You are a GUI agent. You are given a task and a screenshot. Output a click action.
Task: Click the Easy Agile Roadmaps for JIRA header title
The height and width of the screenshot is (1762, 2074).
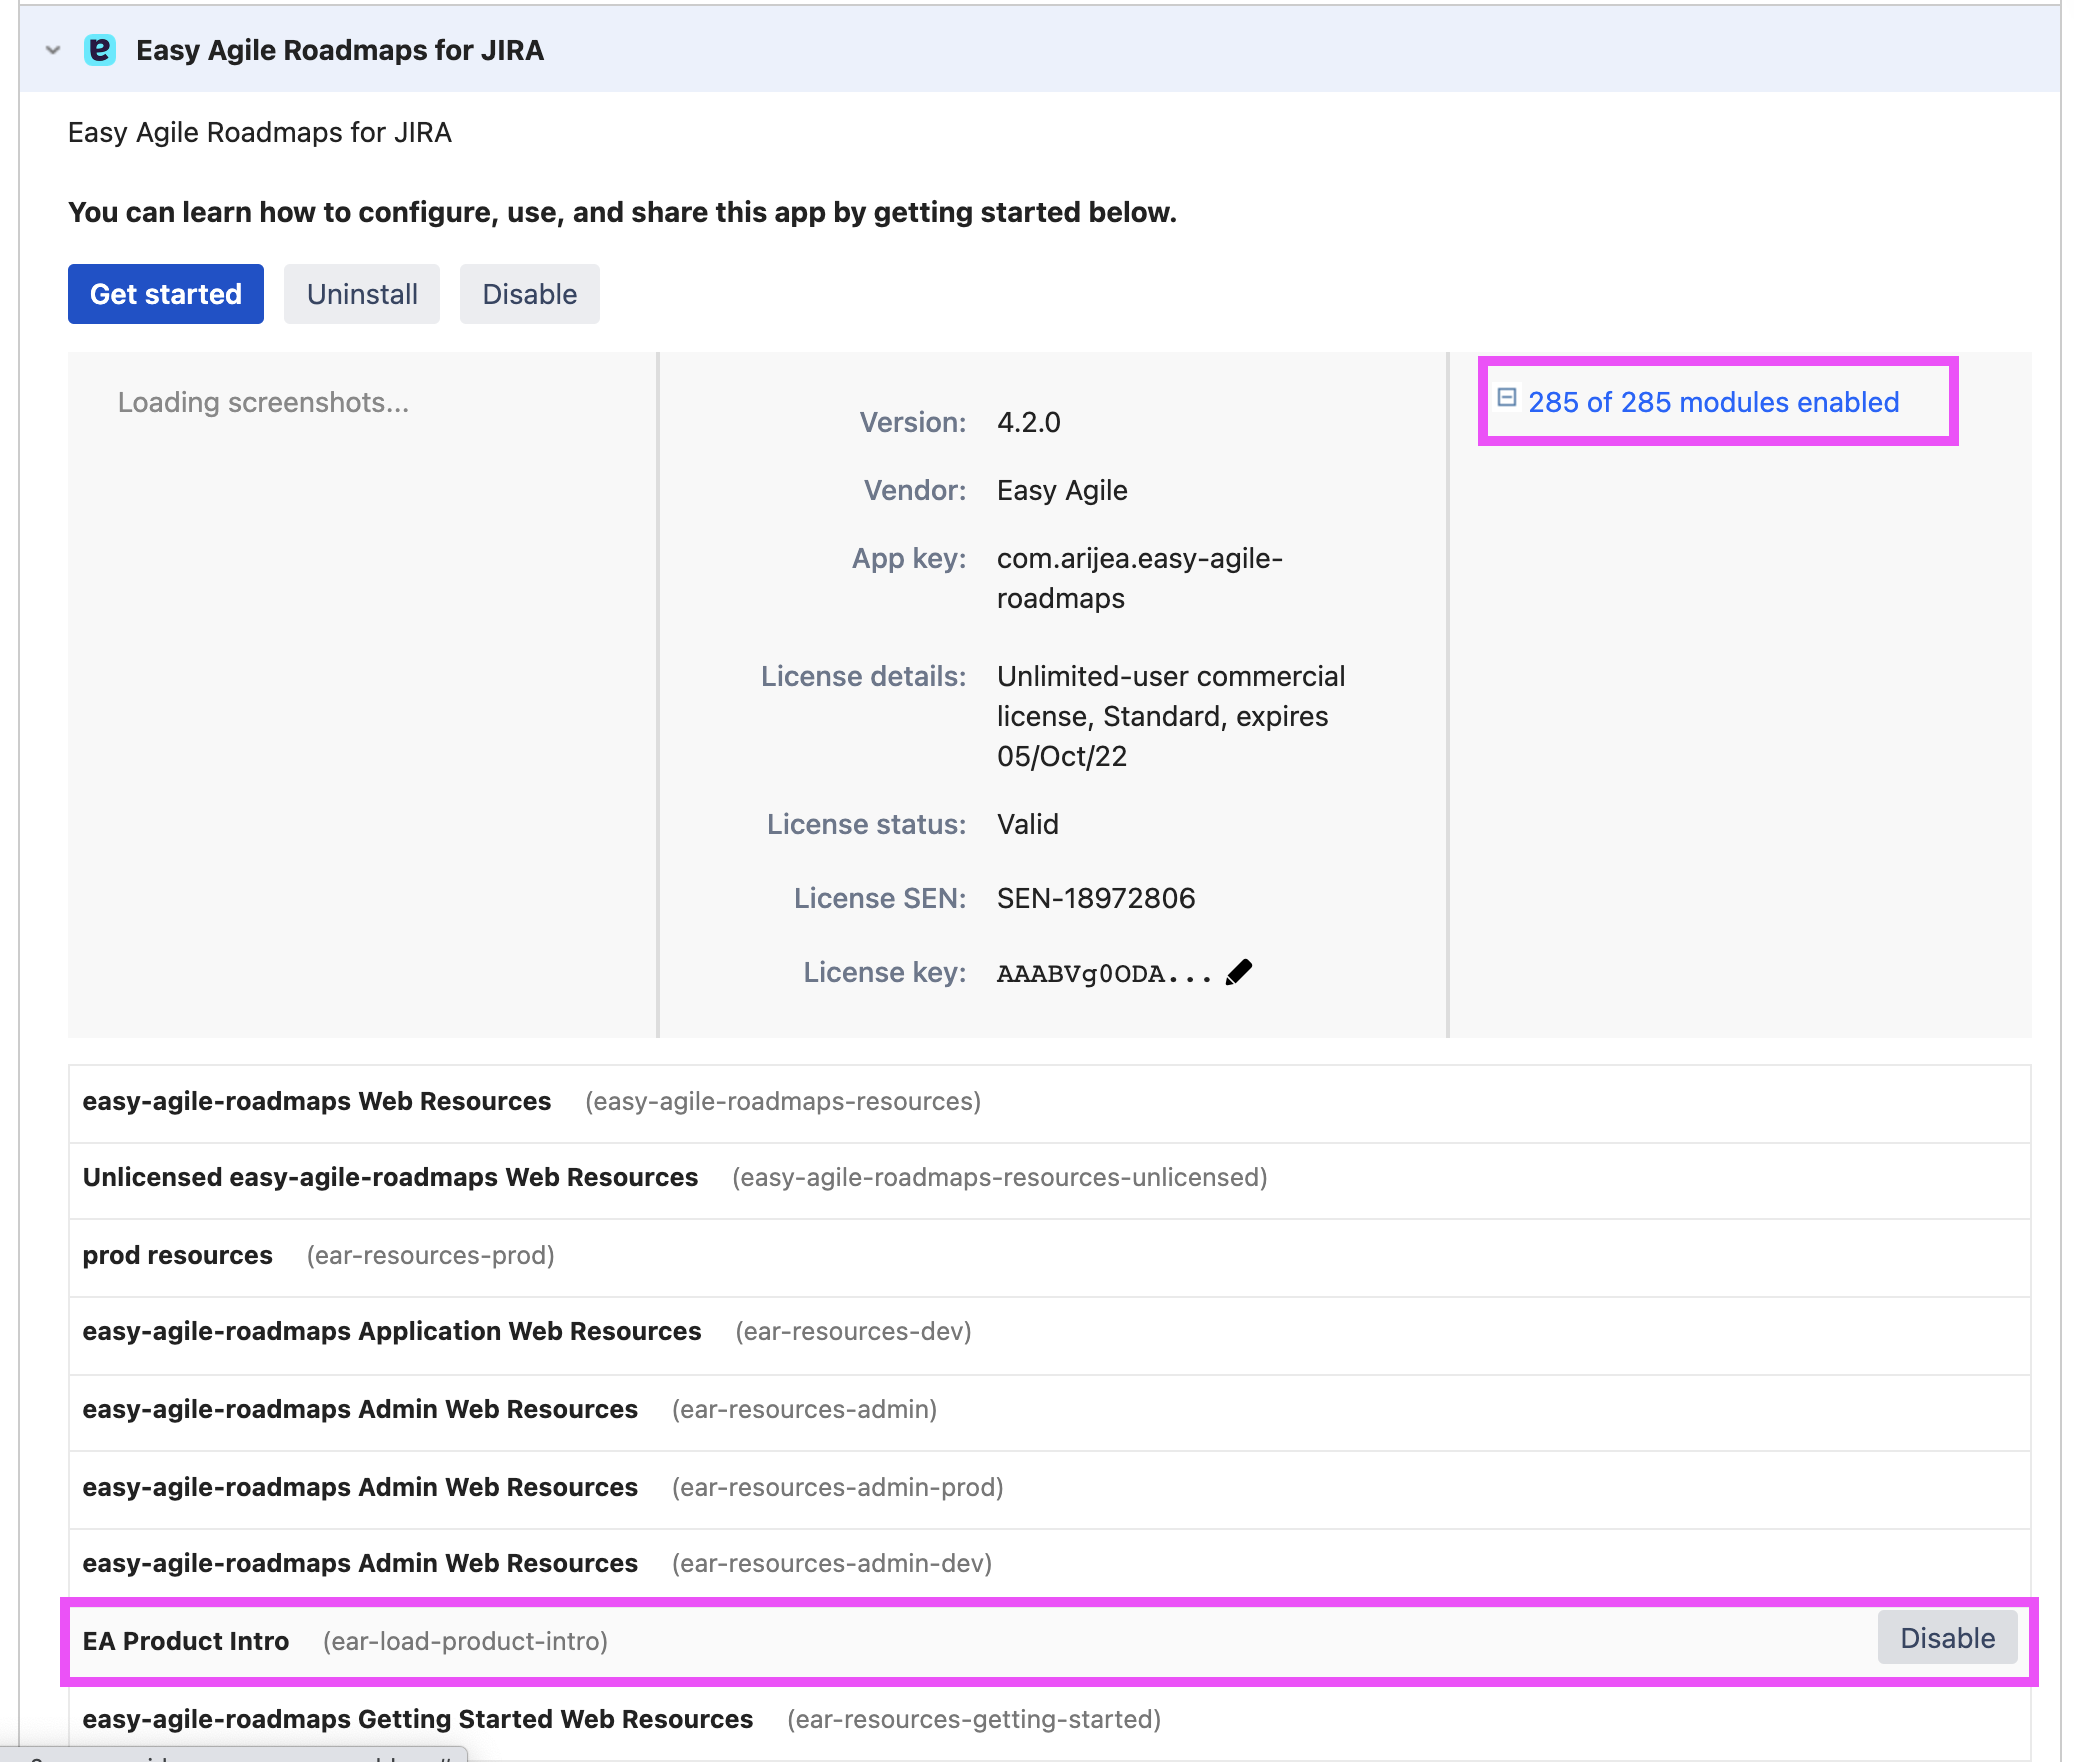point(340,50)
